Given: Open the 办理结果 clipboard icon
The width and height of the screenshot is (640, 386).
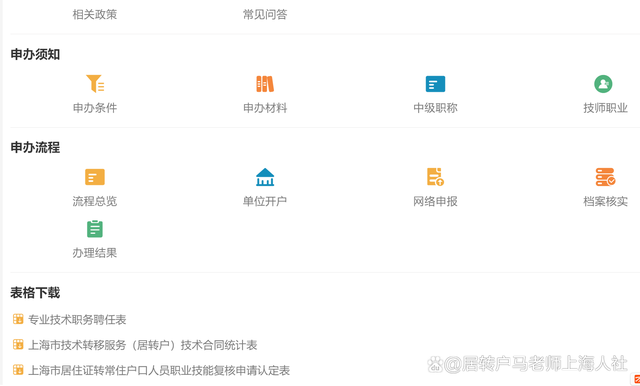Looking at the screenshot, I should pos(95,229).
